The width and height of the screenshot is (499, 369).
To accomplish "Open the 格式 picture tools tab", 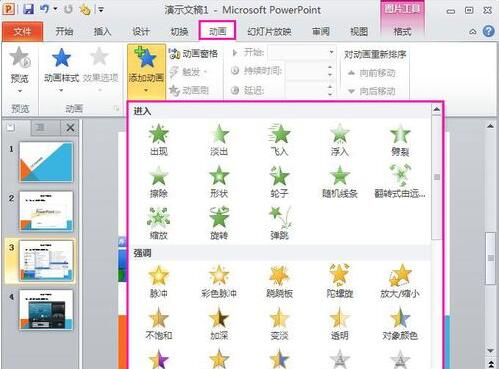I will point(402,32).
